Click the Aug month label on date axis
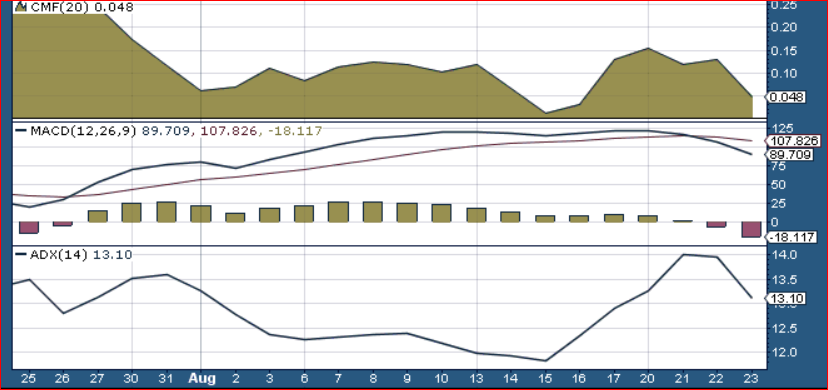The image size is (828, 390). (x=202, y=378)
